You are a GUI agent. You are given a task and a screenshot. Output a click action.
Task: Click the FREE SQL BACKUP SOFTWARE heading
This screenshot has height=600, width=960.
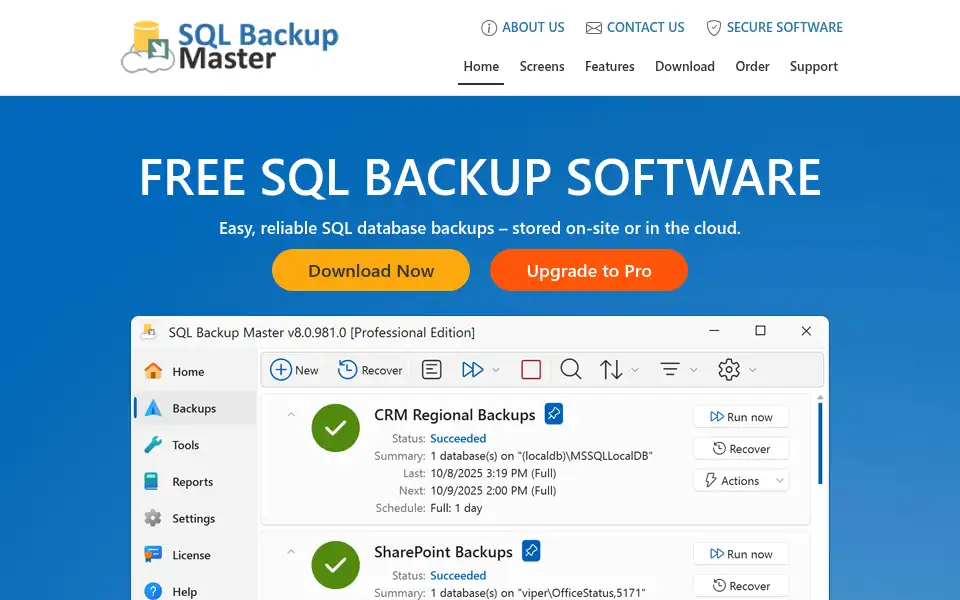(x=480, y=177)
